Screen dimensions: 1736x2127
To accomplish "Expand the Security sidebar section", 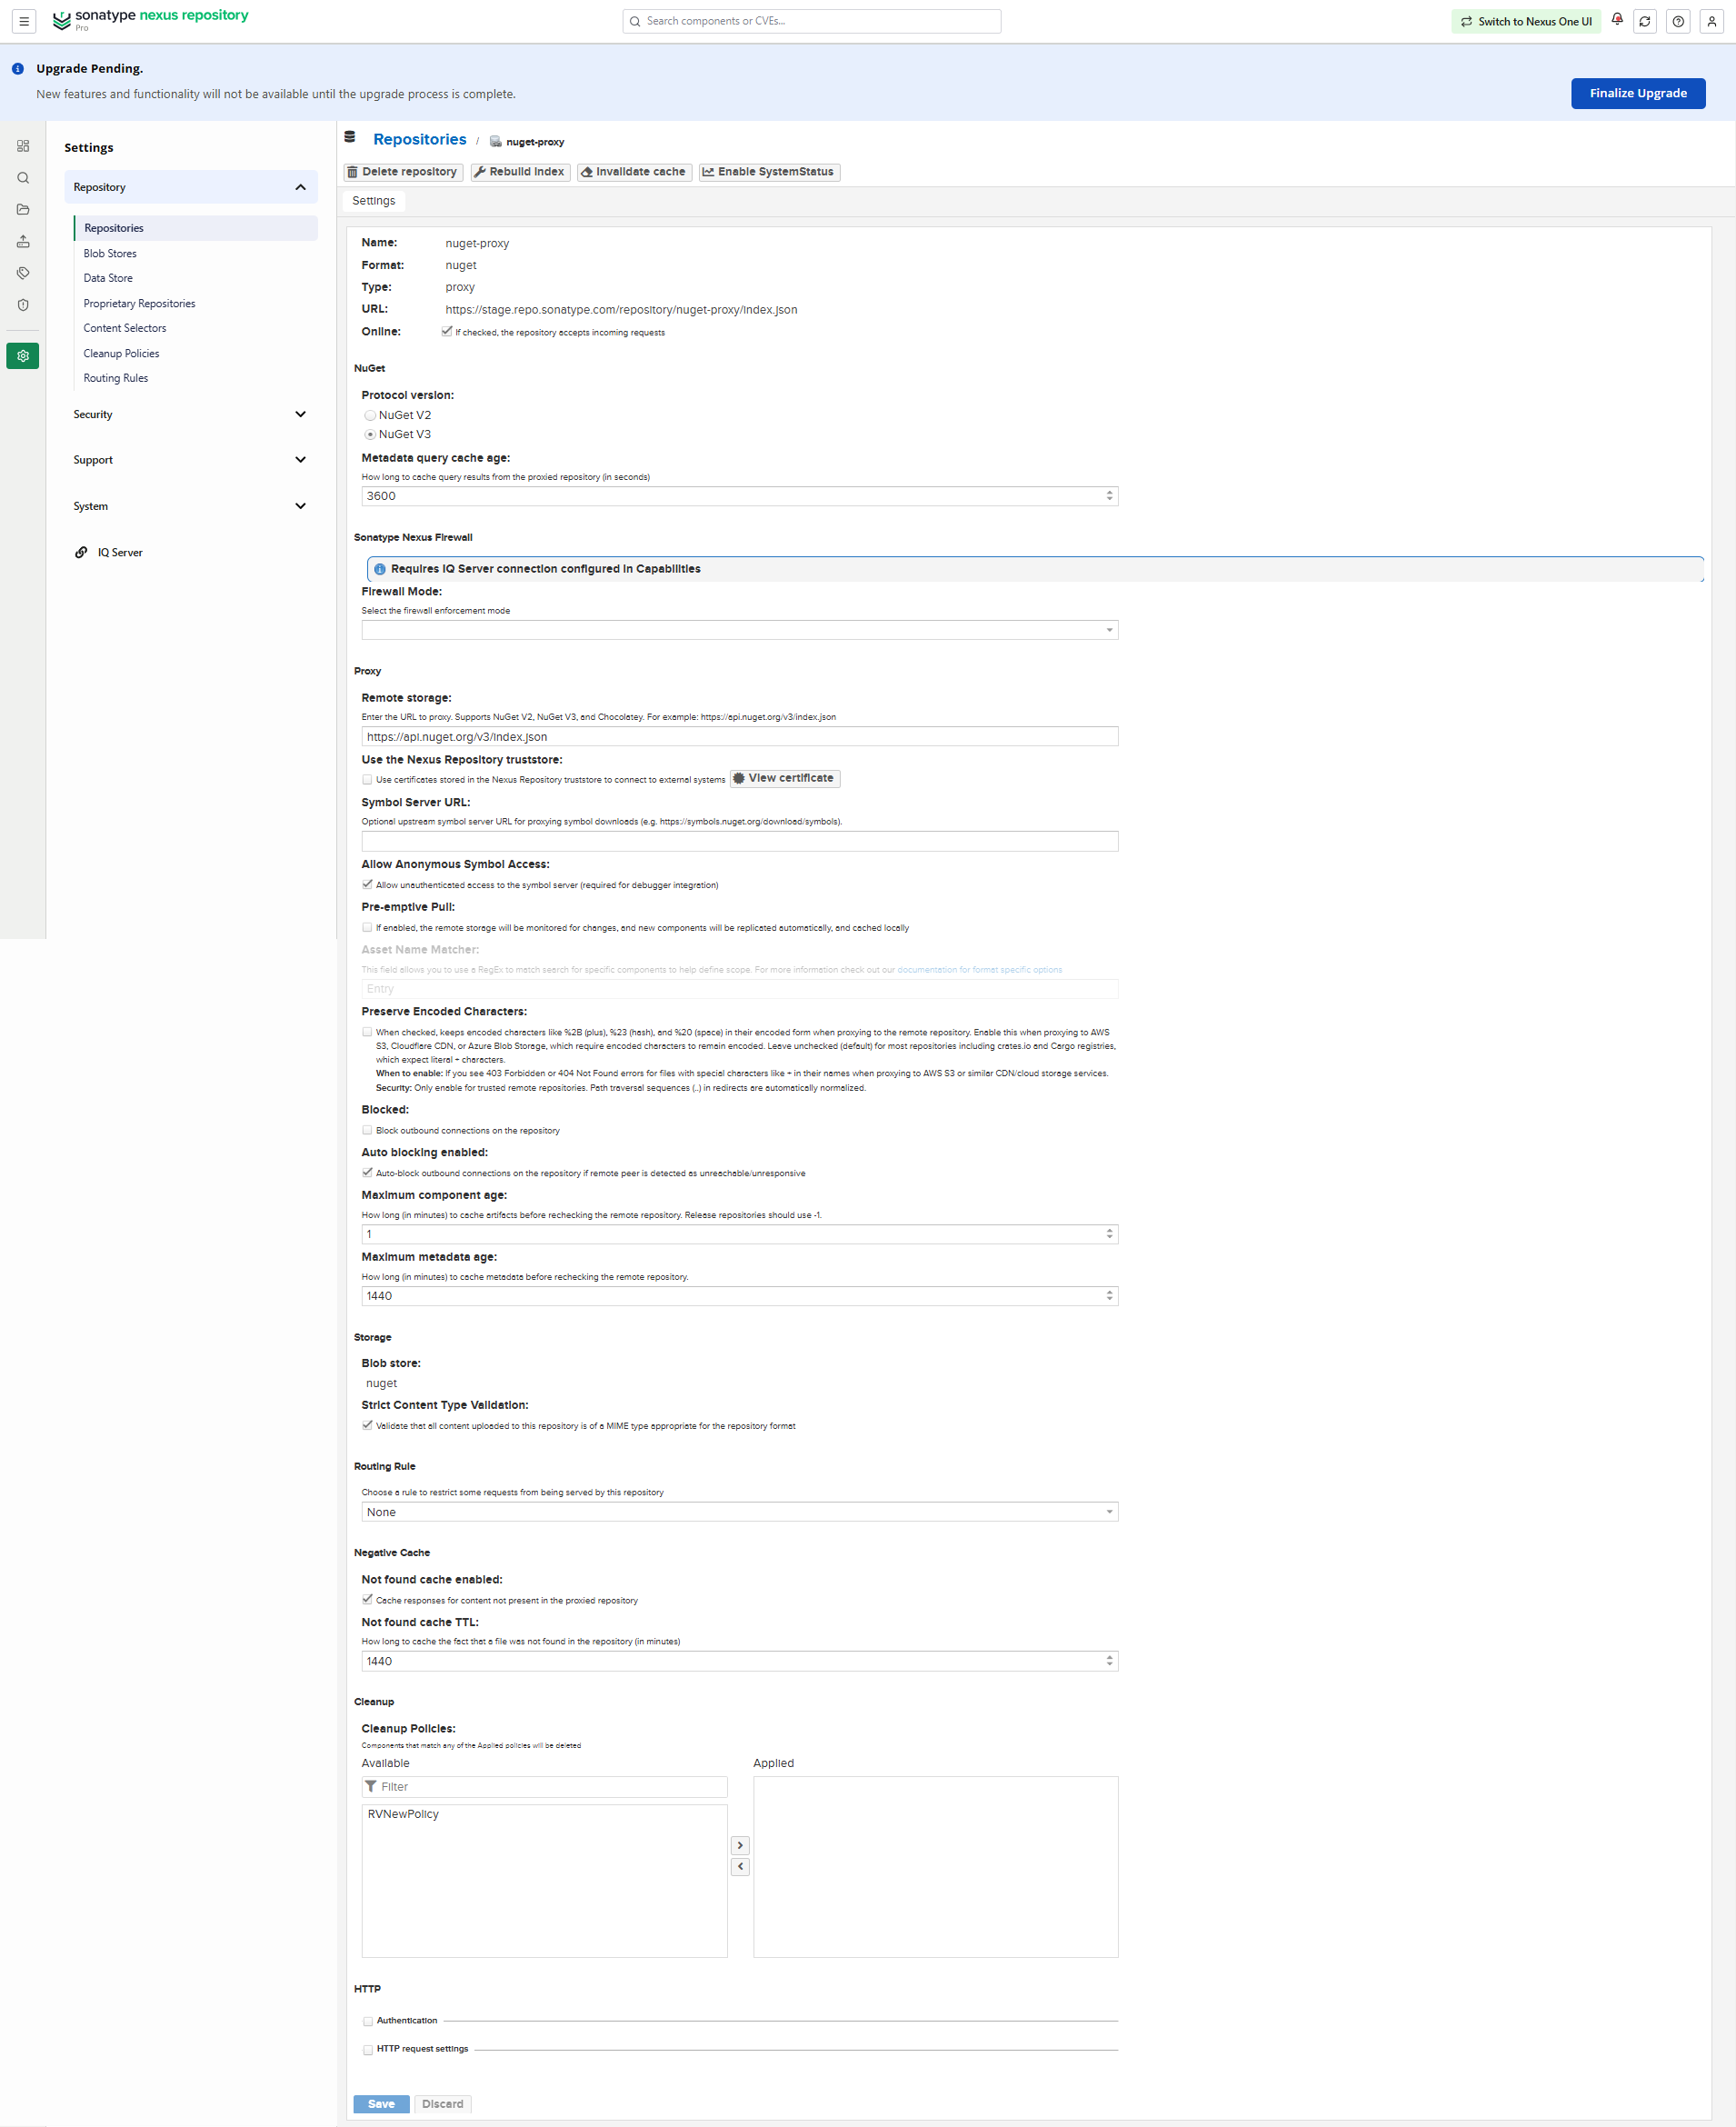I will [191, 414].
